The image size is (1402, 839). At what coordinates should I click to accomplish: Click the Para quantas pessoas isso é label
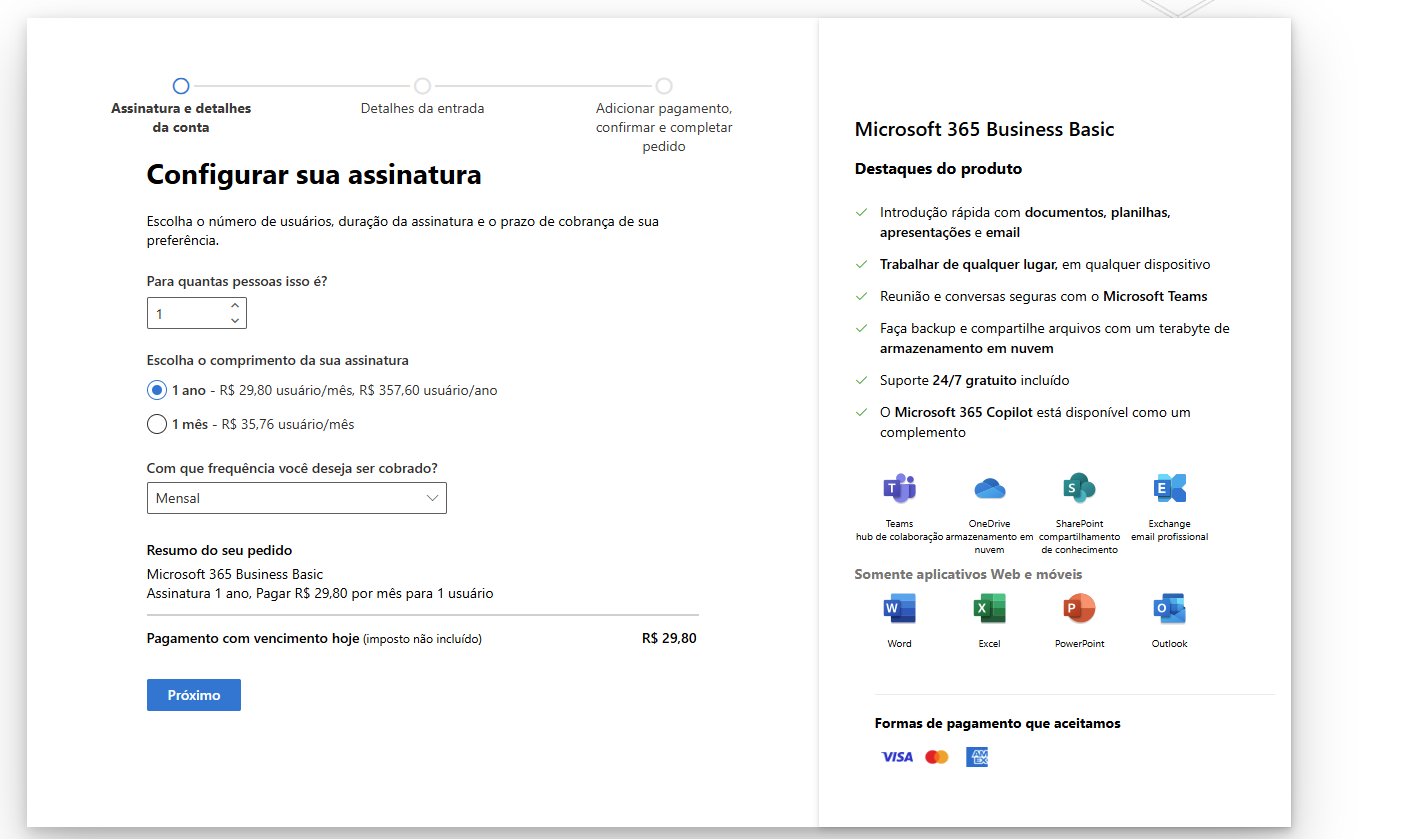coord(237,281)
